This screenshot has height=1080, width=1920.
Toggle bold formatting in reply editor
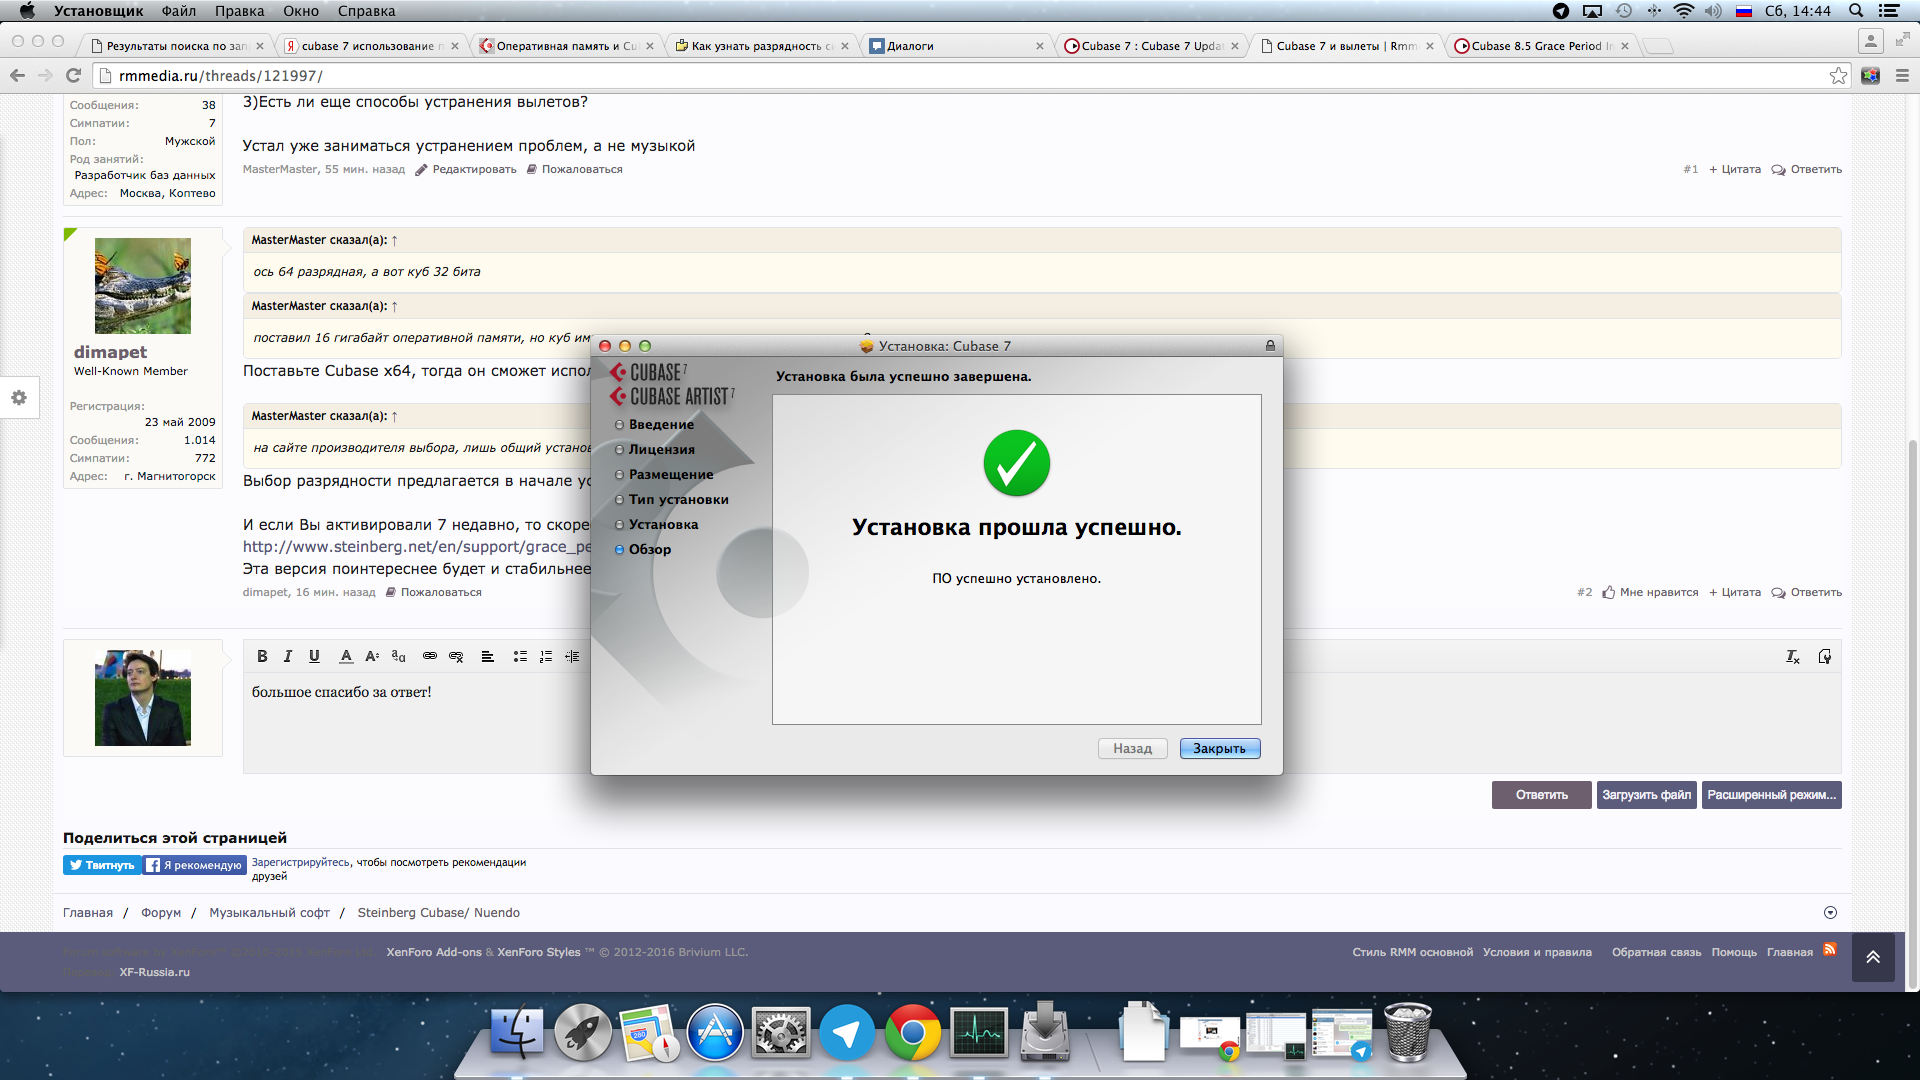(x=262, y=656)
